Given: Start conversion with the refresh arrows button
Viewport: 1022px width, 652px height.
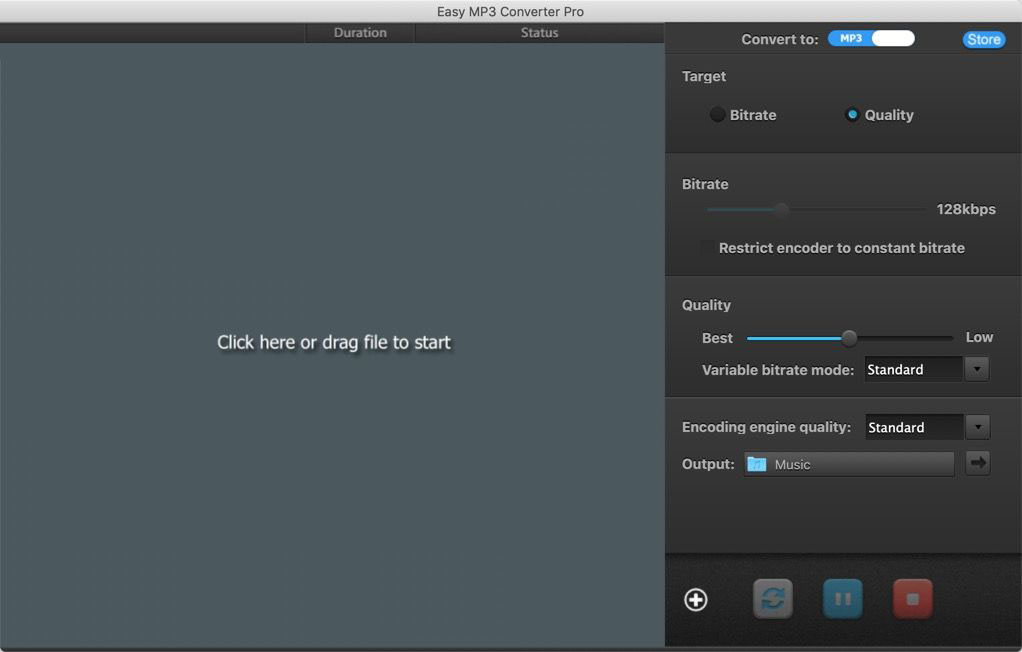Looking at the screenshot, I should (773, 599).
